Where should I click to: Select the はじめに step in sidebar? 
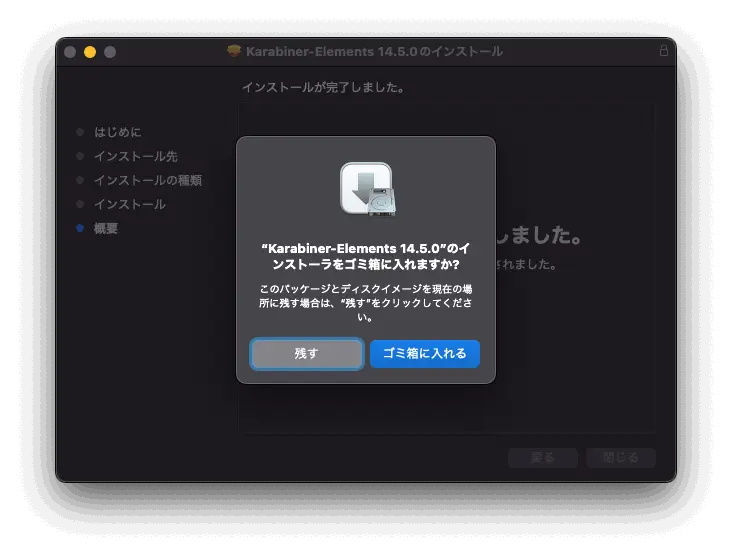[x=118, y=132]
